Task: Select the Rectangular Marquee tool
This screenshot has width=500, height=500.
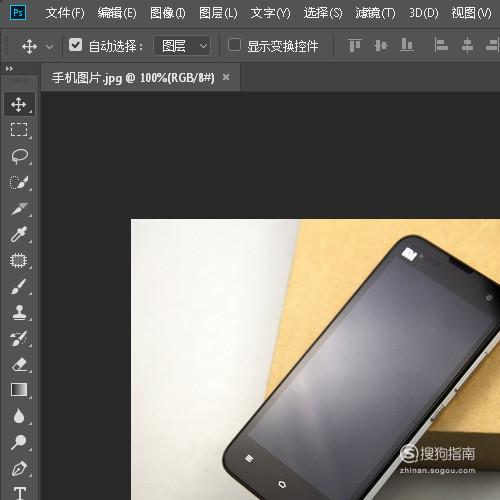Action: pyautogui.click(x=19, y=130)
